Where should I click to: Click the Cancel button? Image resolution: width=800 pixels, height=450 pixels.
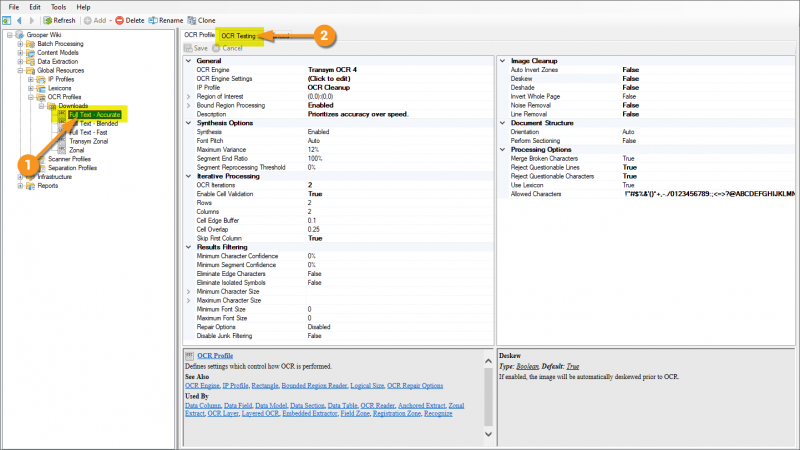pos(228,48)
